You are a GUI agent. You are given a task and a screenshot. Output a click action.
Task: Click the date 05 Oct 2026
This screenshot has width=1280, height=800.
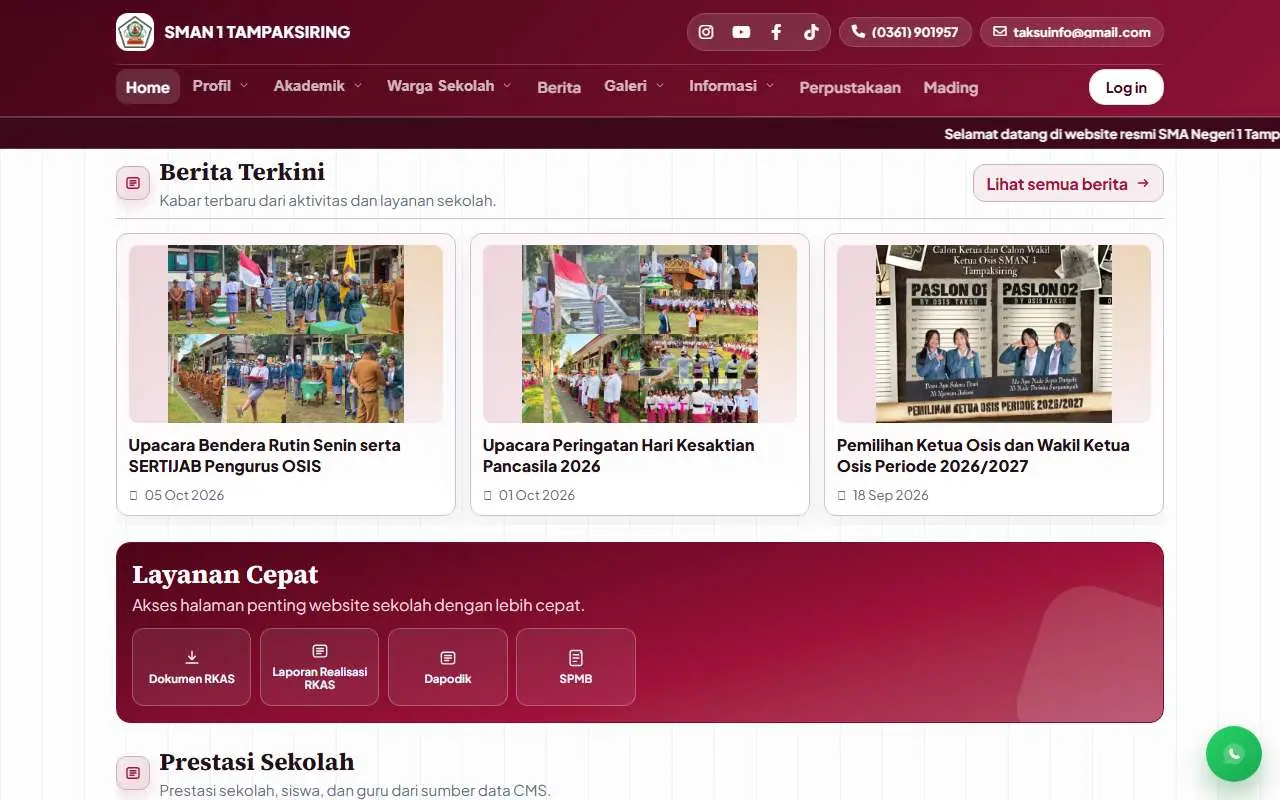[184, 495]
